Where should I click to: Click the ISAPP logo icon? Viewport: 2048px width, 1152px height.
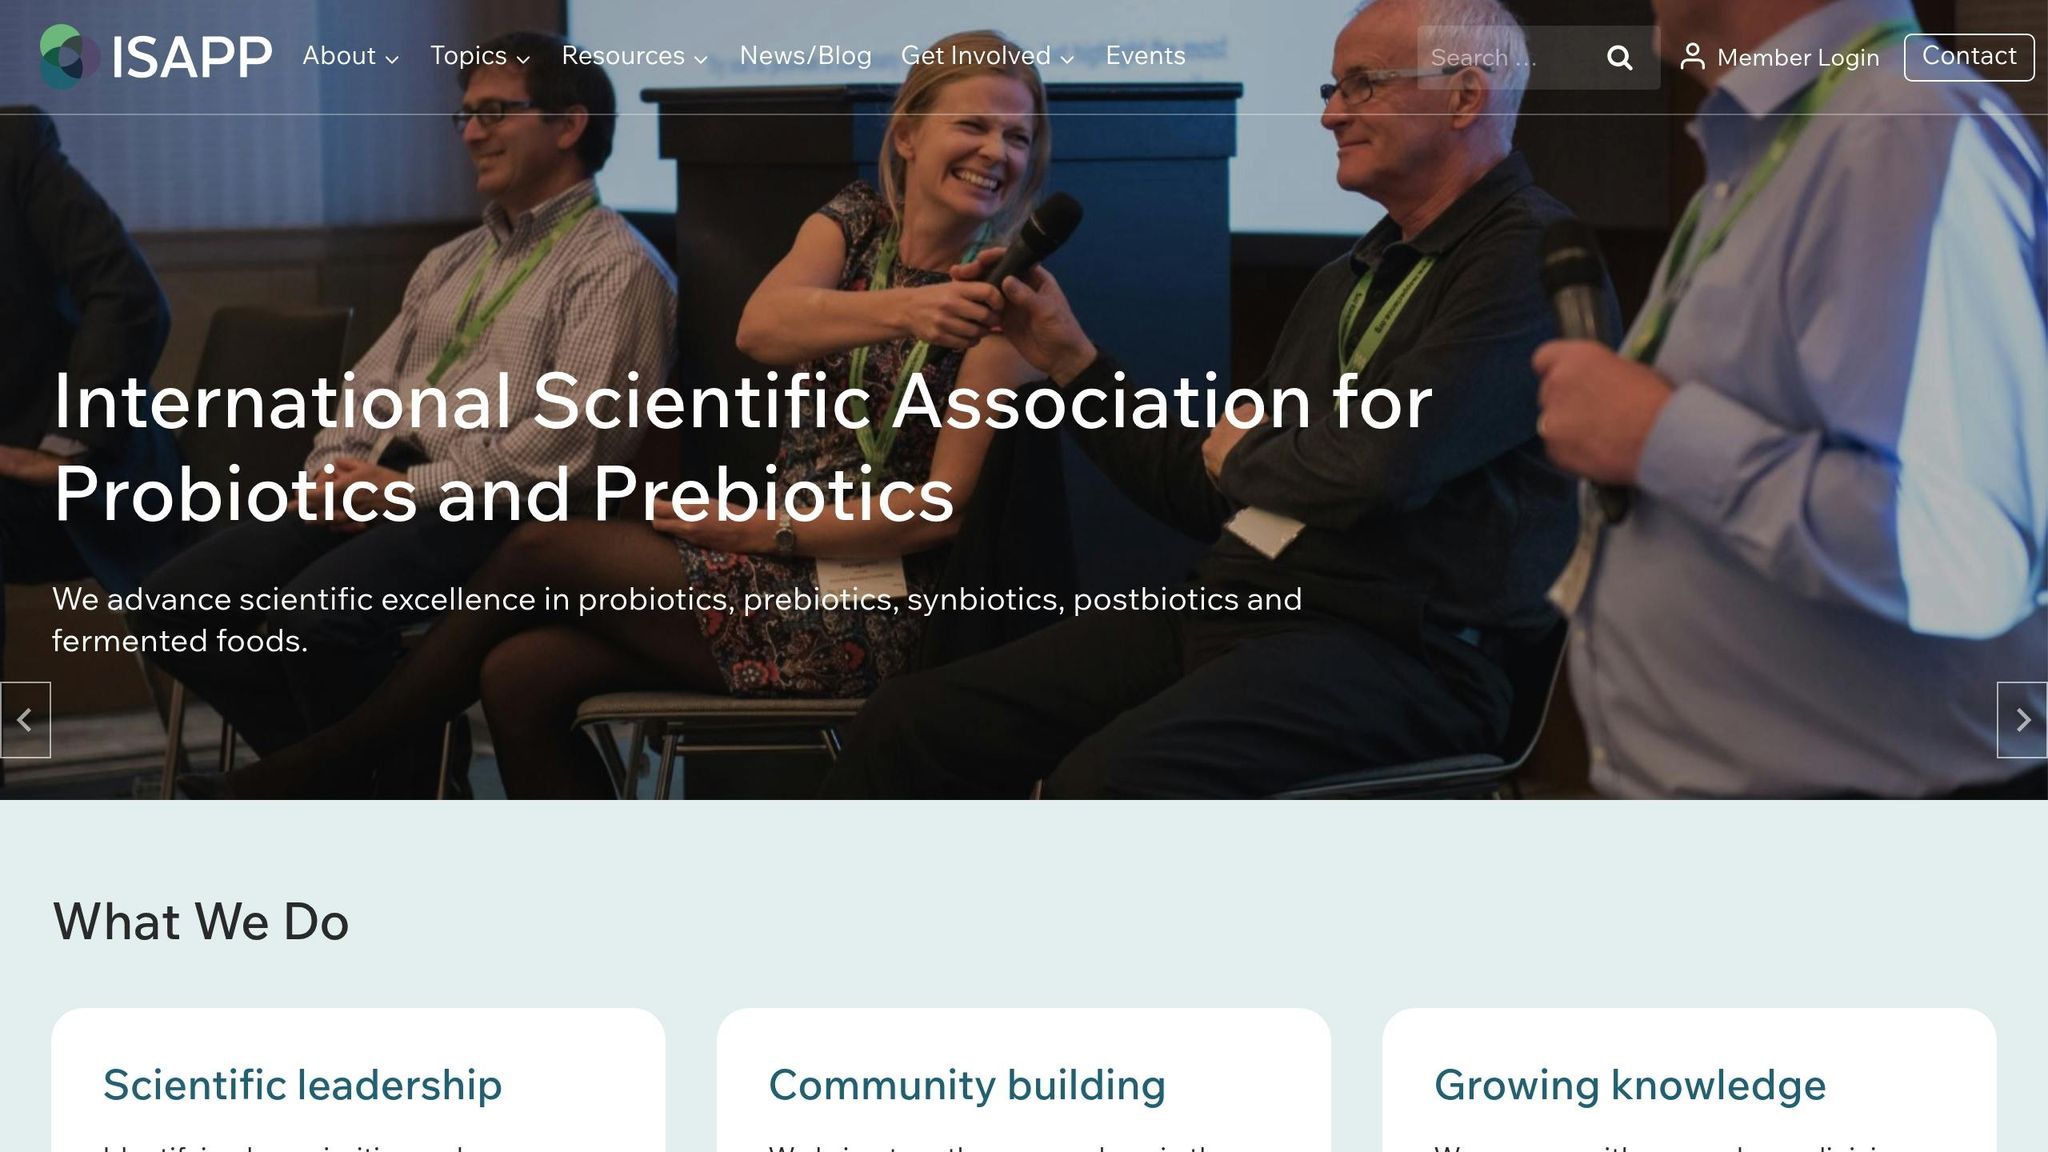tap(69, 57)
